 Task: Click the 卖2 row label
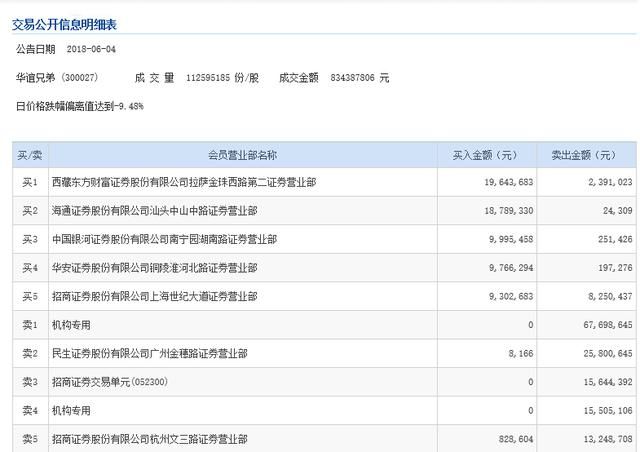click(30, 354)
